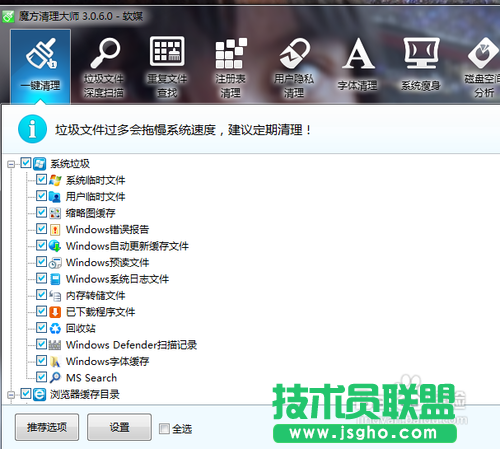This screenshot has height=449, width=500.
Task: Uncheck 内存转储文件 checkbox
Action: click(x=41, y=295)
